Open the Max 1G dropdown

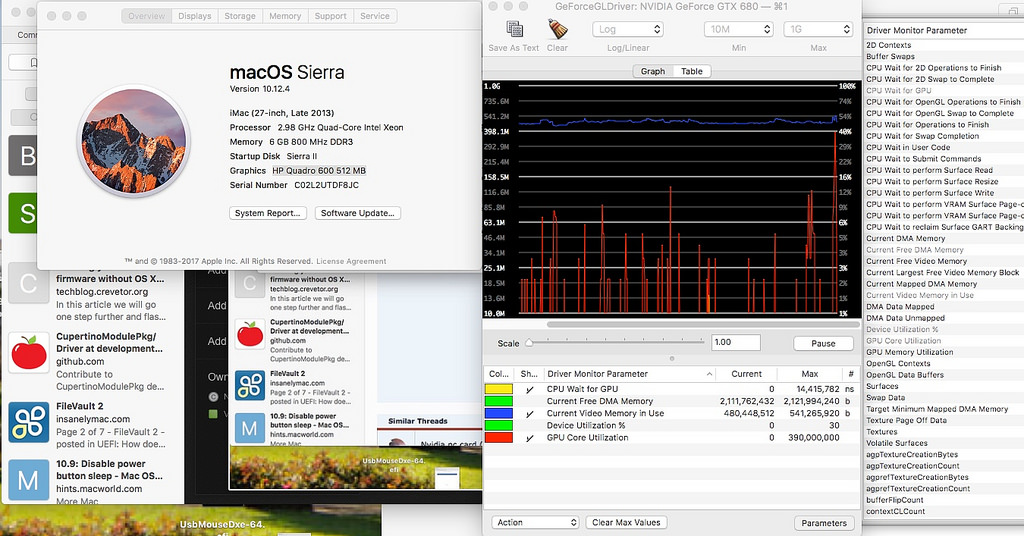click(x=818, y=29)
